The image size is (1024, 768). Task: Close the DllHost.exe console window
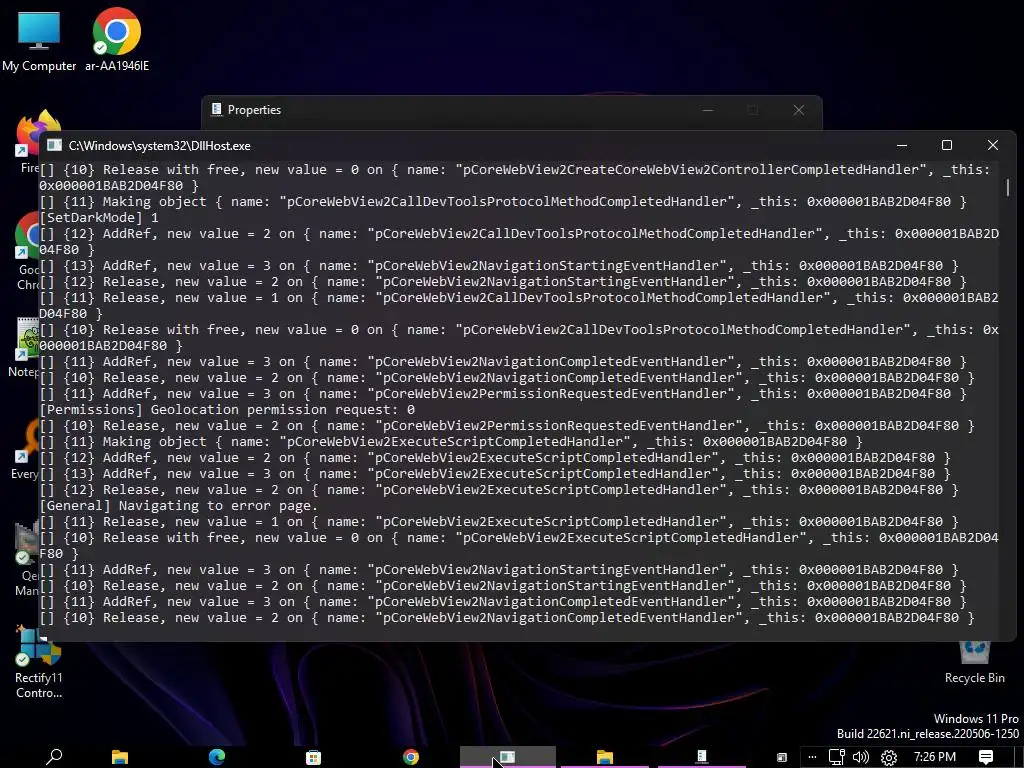(993, 145)
